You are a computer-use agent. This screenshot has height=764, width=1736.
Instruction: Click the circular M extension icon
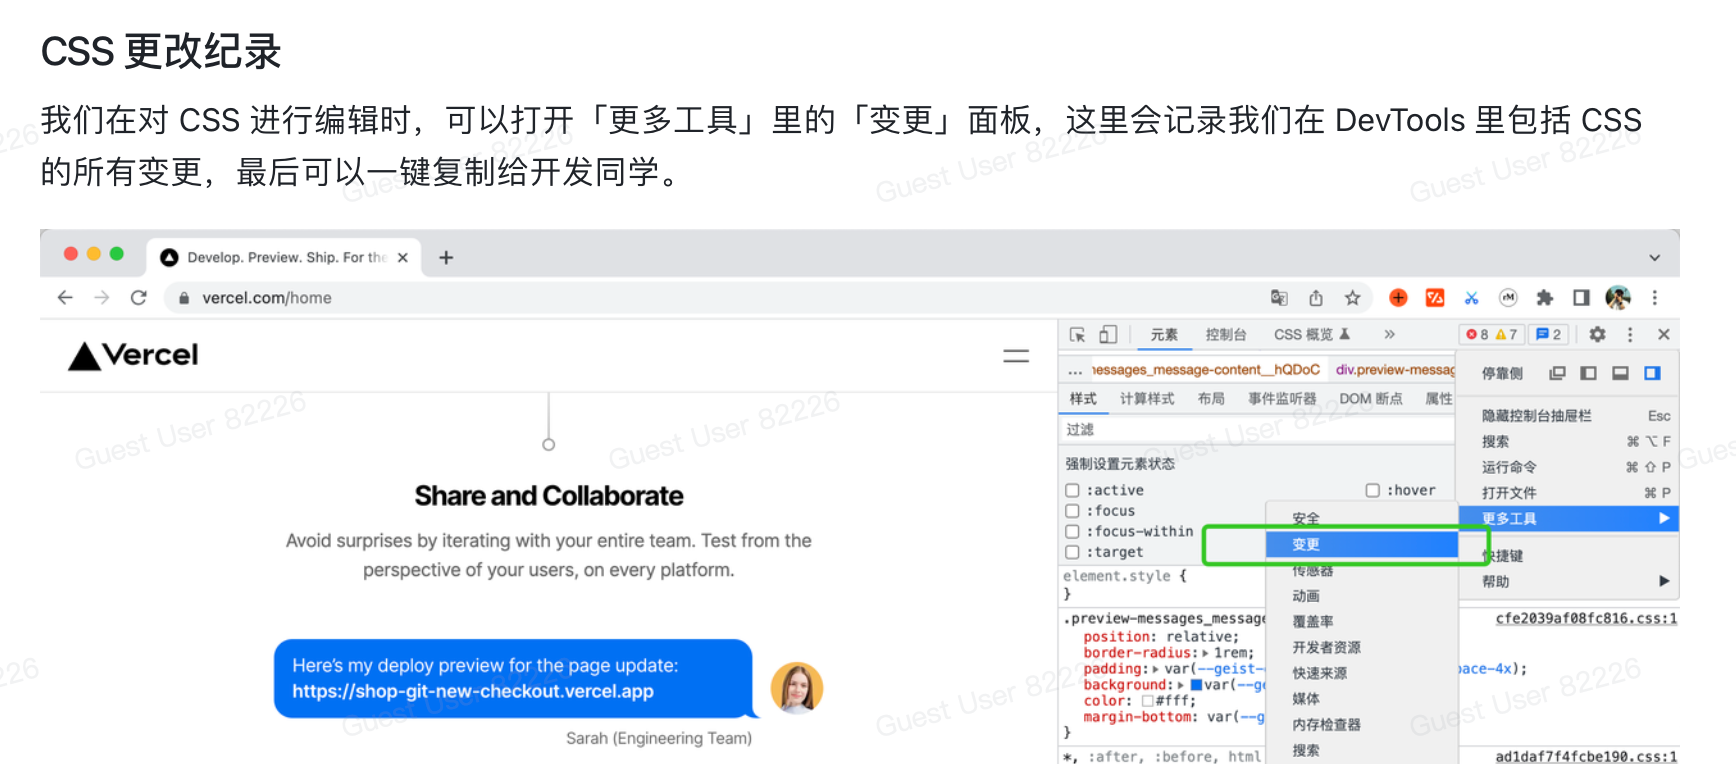(x=1508, y=297)
